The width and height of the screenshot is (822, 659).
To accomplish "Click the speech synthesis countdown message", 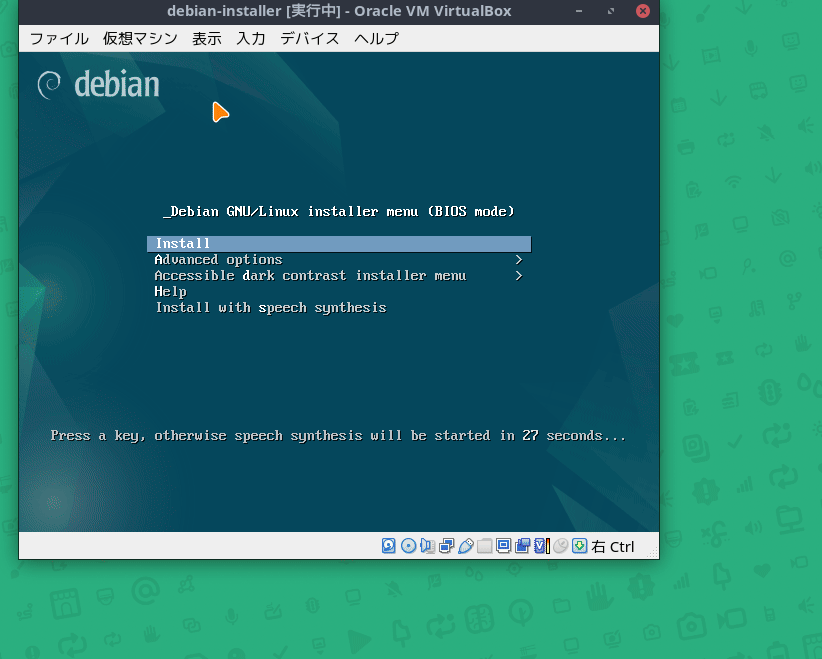I will 338,436.
